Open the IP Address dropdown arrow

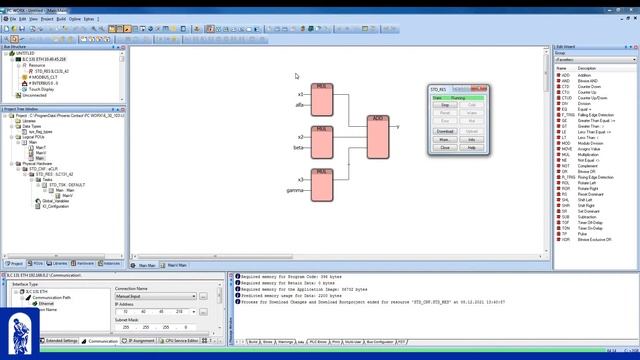[194, 312]
